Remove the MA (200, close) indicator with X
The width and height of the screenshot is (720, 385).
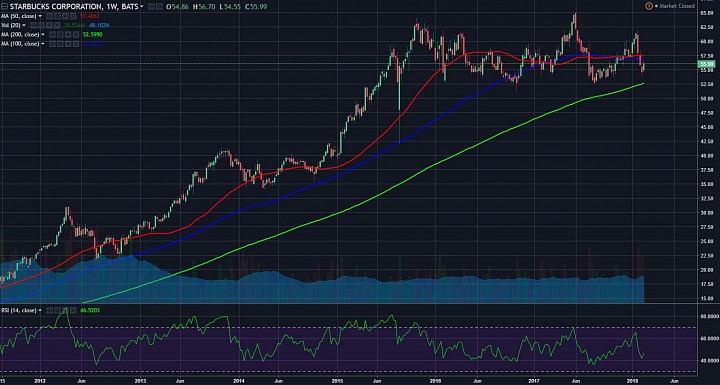[x=76, y=34]
